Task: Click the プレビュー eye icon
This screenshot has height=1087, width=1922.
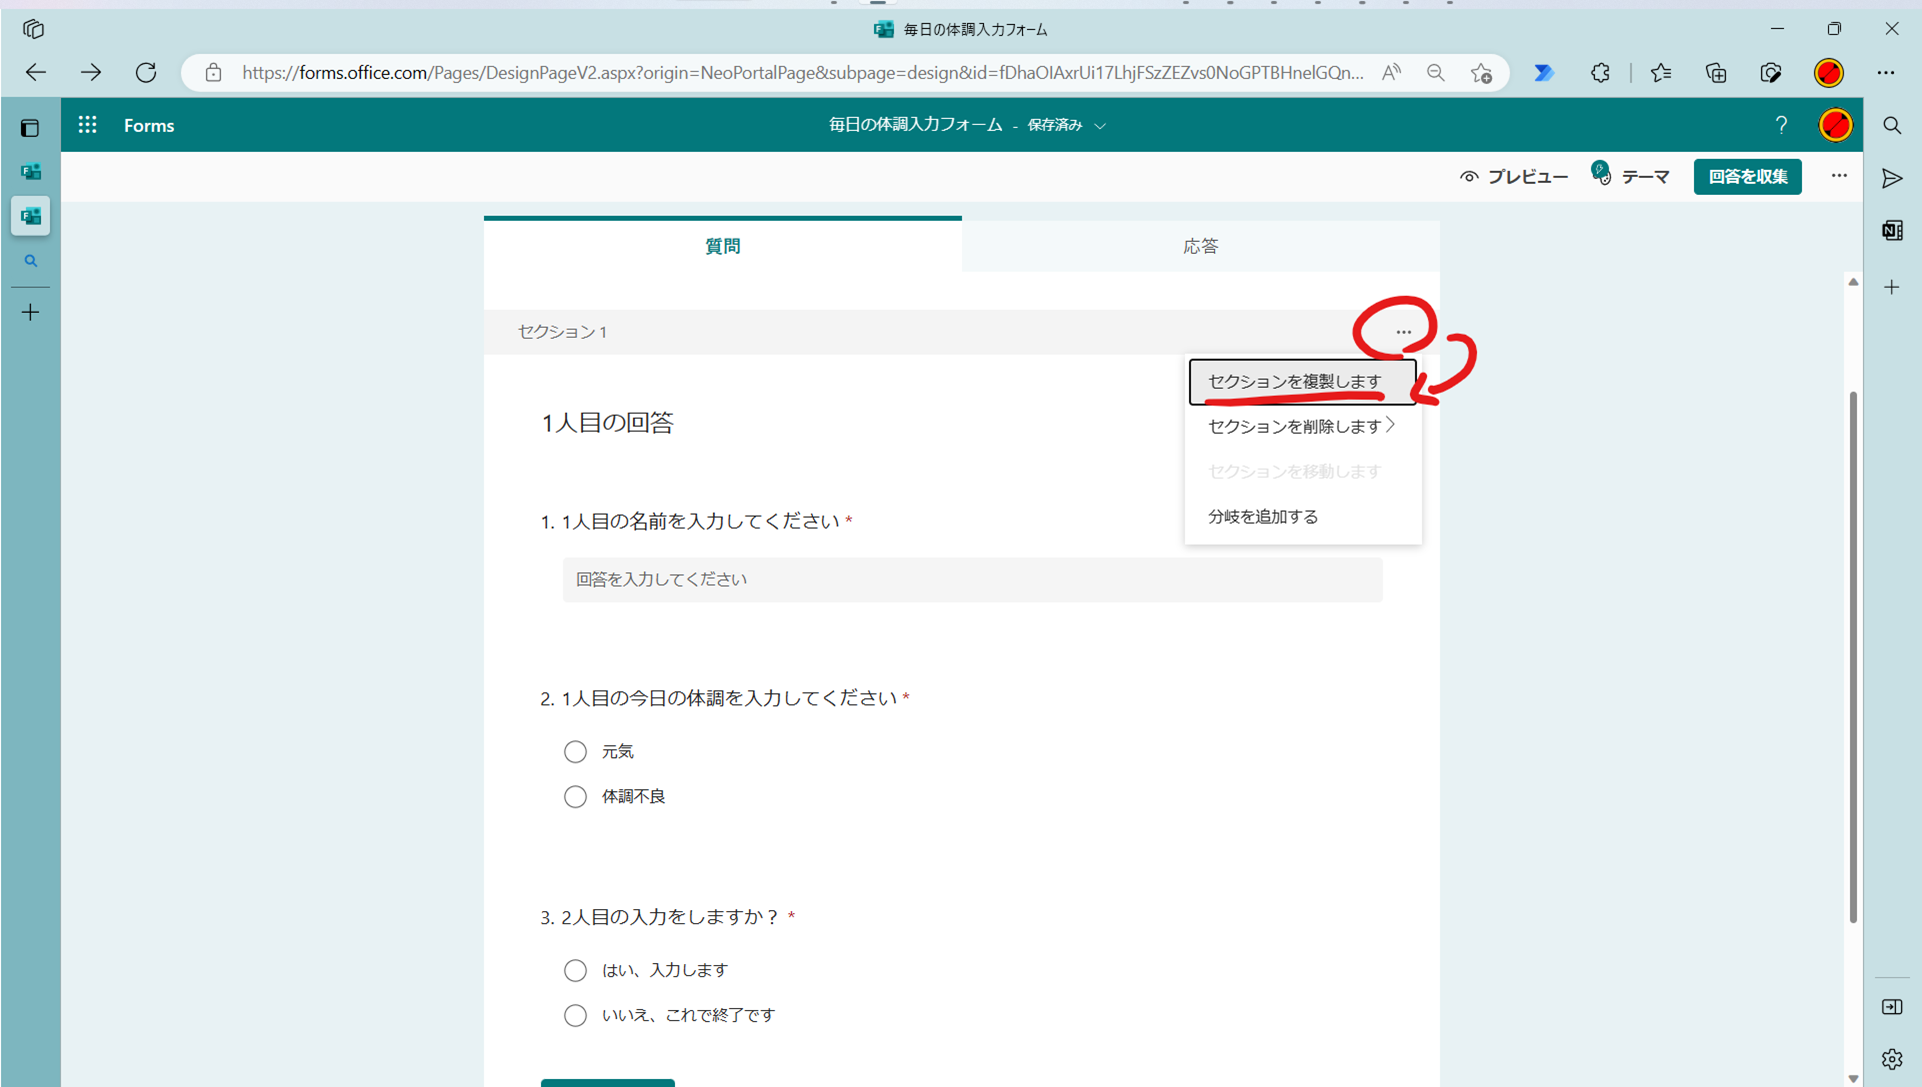Action: pos(1469,177)
